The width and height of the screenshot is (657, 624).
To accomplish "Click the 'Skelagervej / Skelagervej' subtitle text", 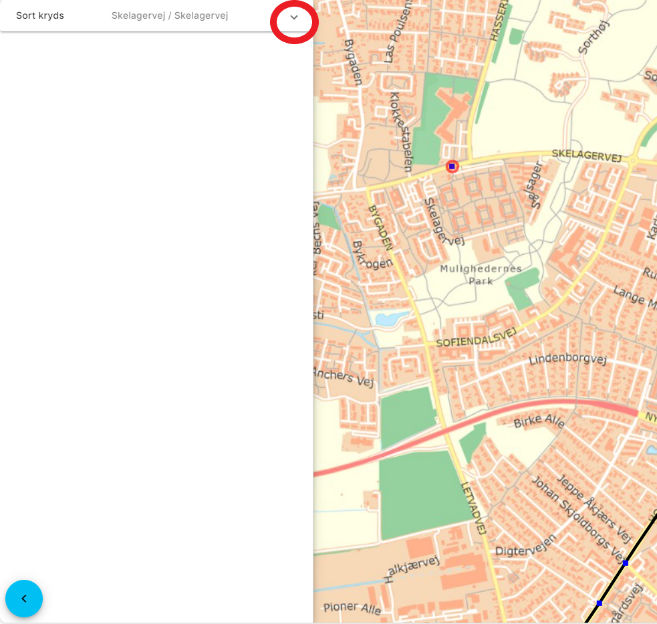I will [x=169, y=16].
